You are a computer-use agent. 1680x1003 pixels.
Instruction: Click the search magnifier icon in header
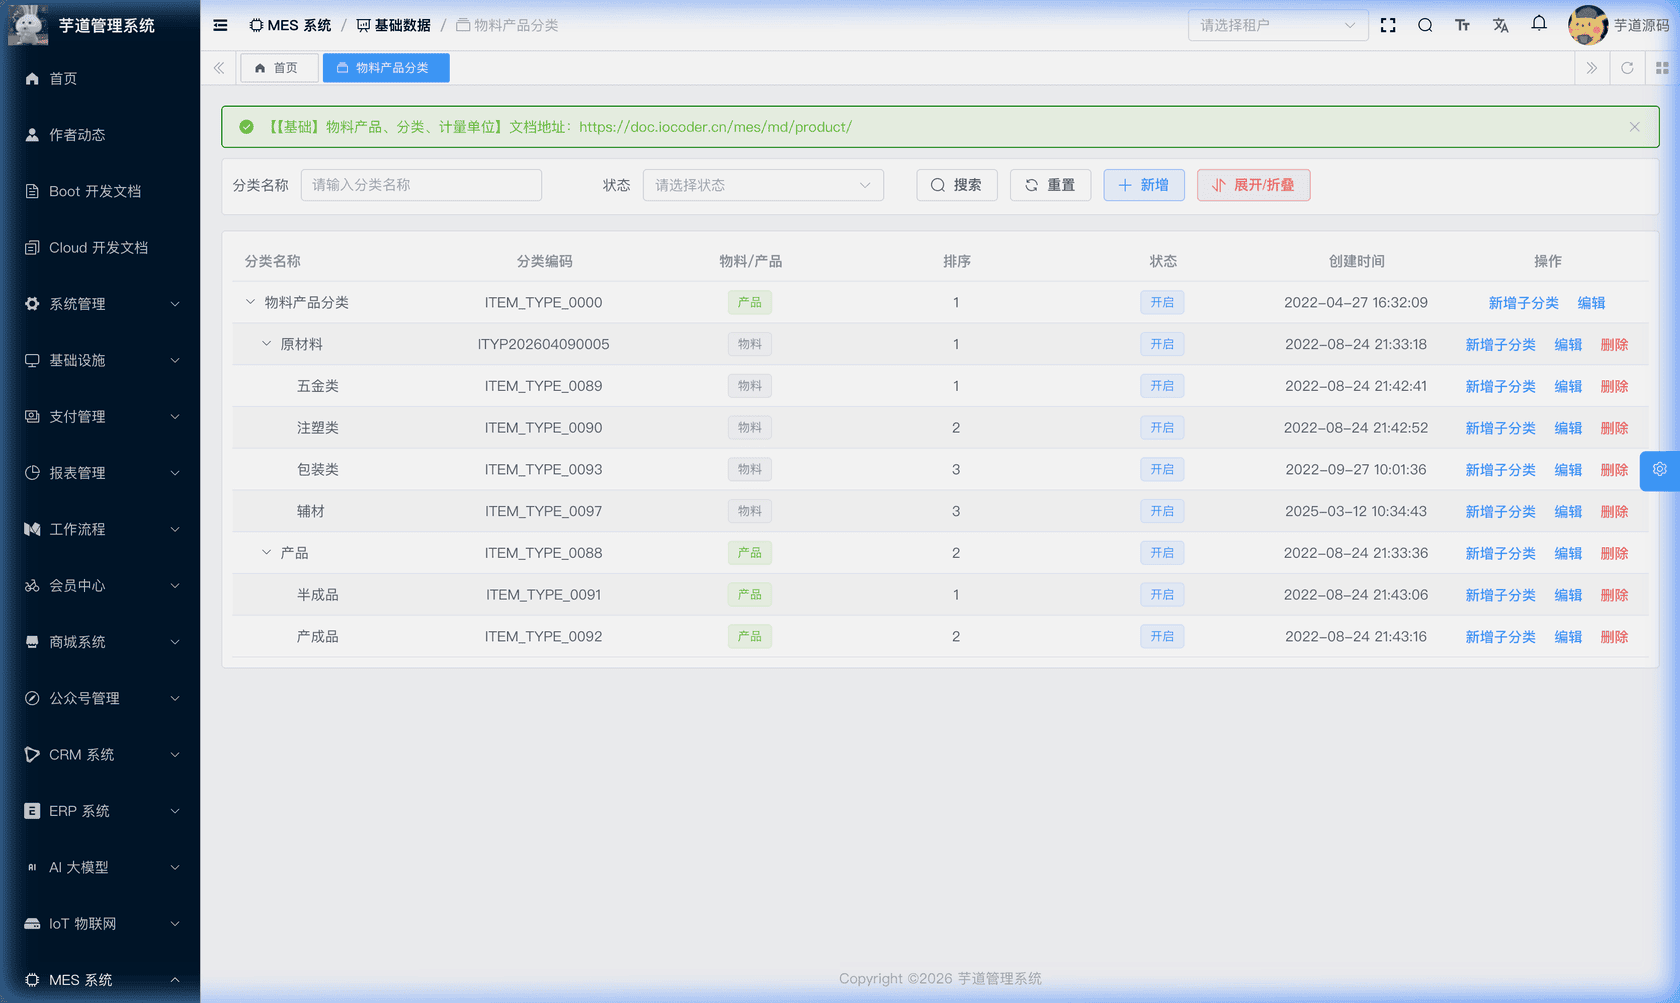coord(1425,25)
